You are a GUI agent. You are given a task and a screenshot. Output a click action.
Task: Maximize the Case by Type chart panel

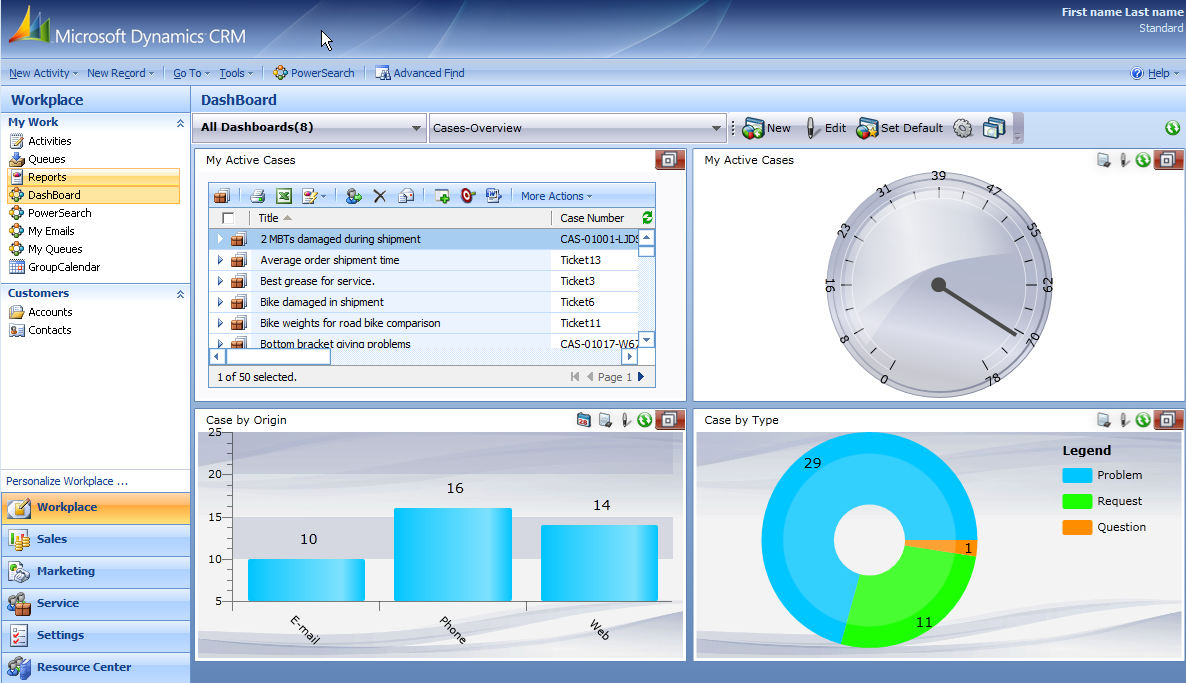(1167, 420)
